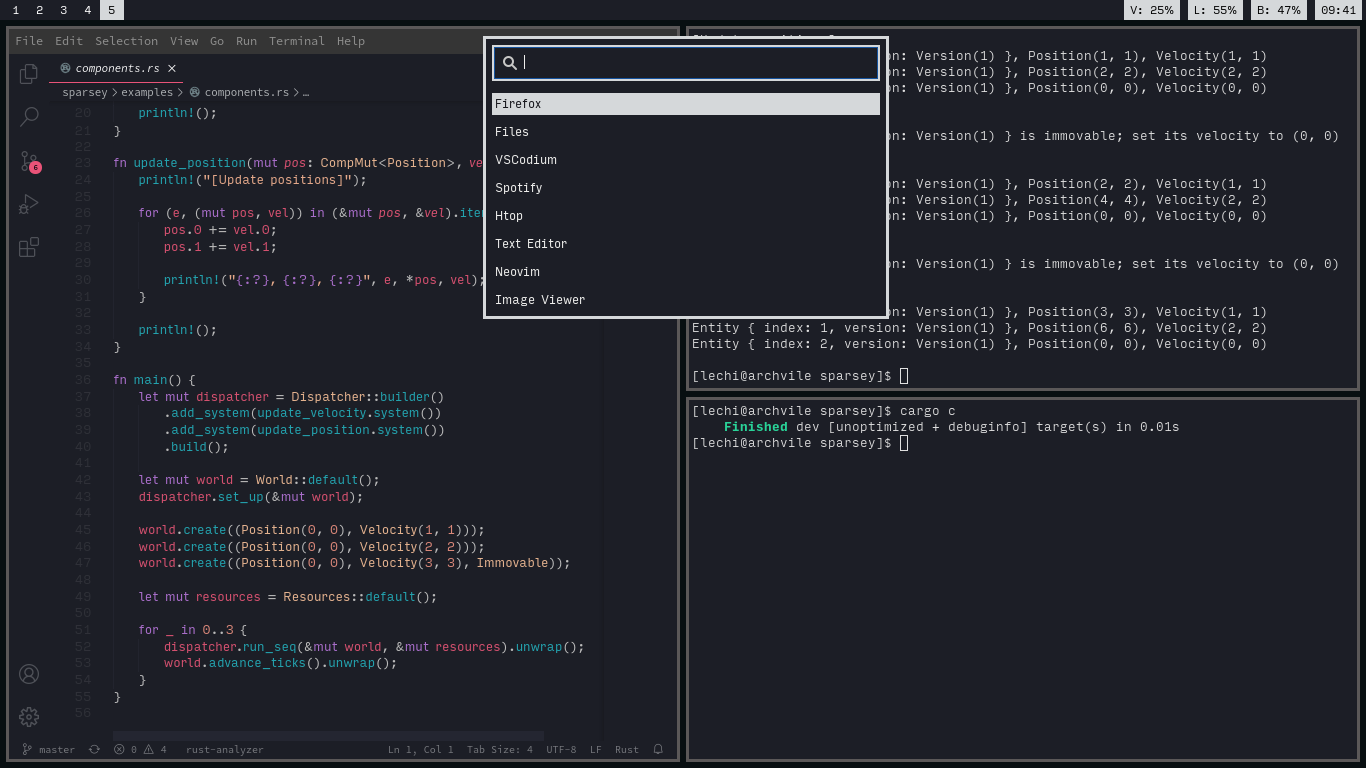1366x768 pixels.
Task: Open the Extensions view
Action: [x=29, y=247]
